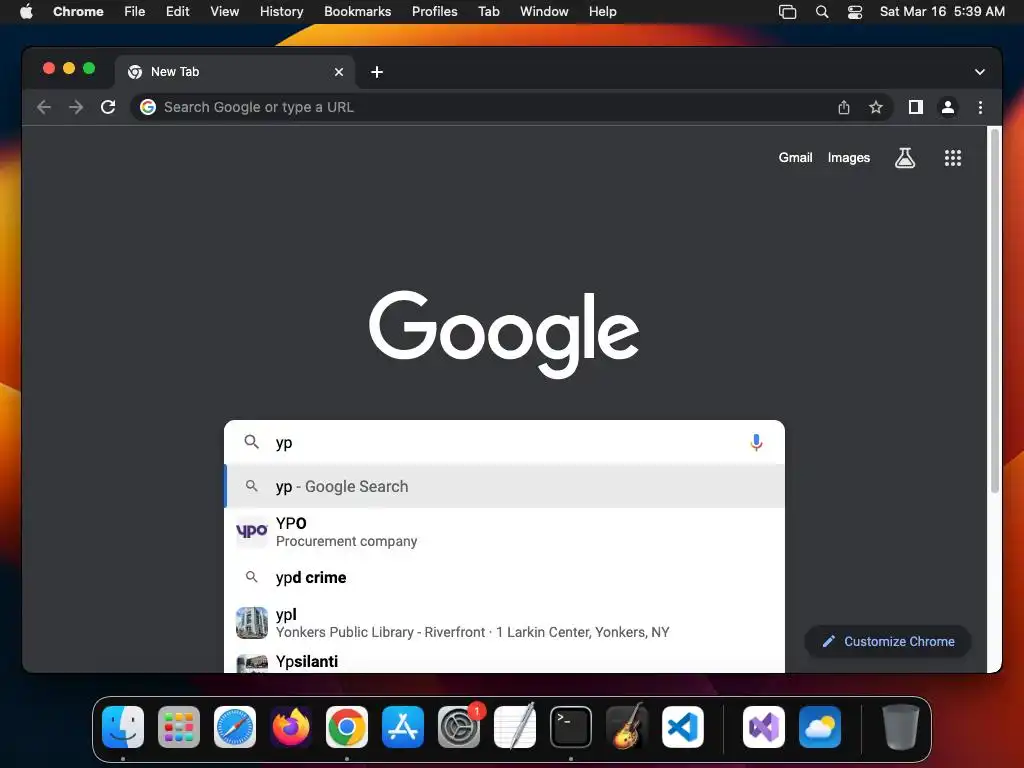Launch Firefox from the Dock
Image resolution: width=1024 pixels, height=768 pixels.
pos(291,727)
